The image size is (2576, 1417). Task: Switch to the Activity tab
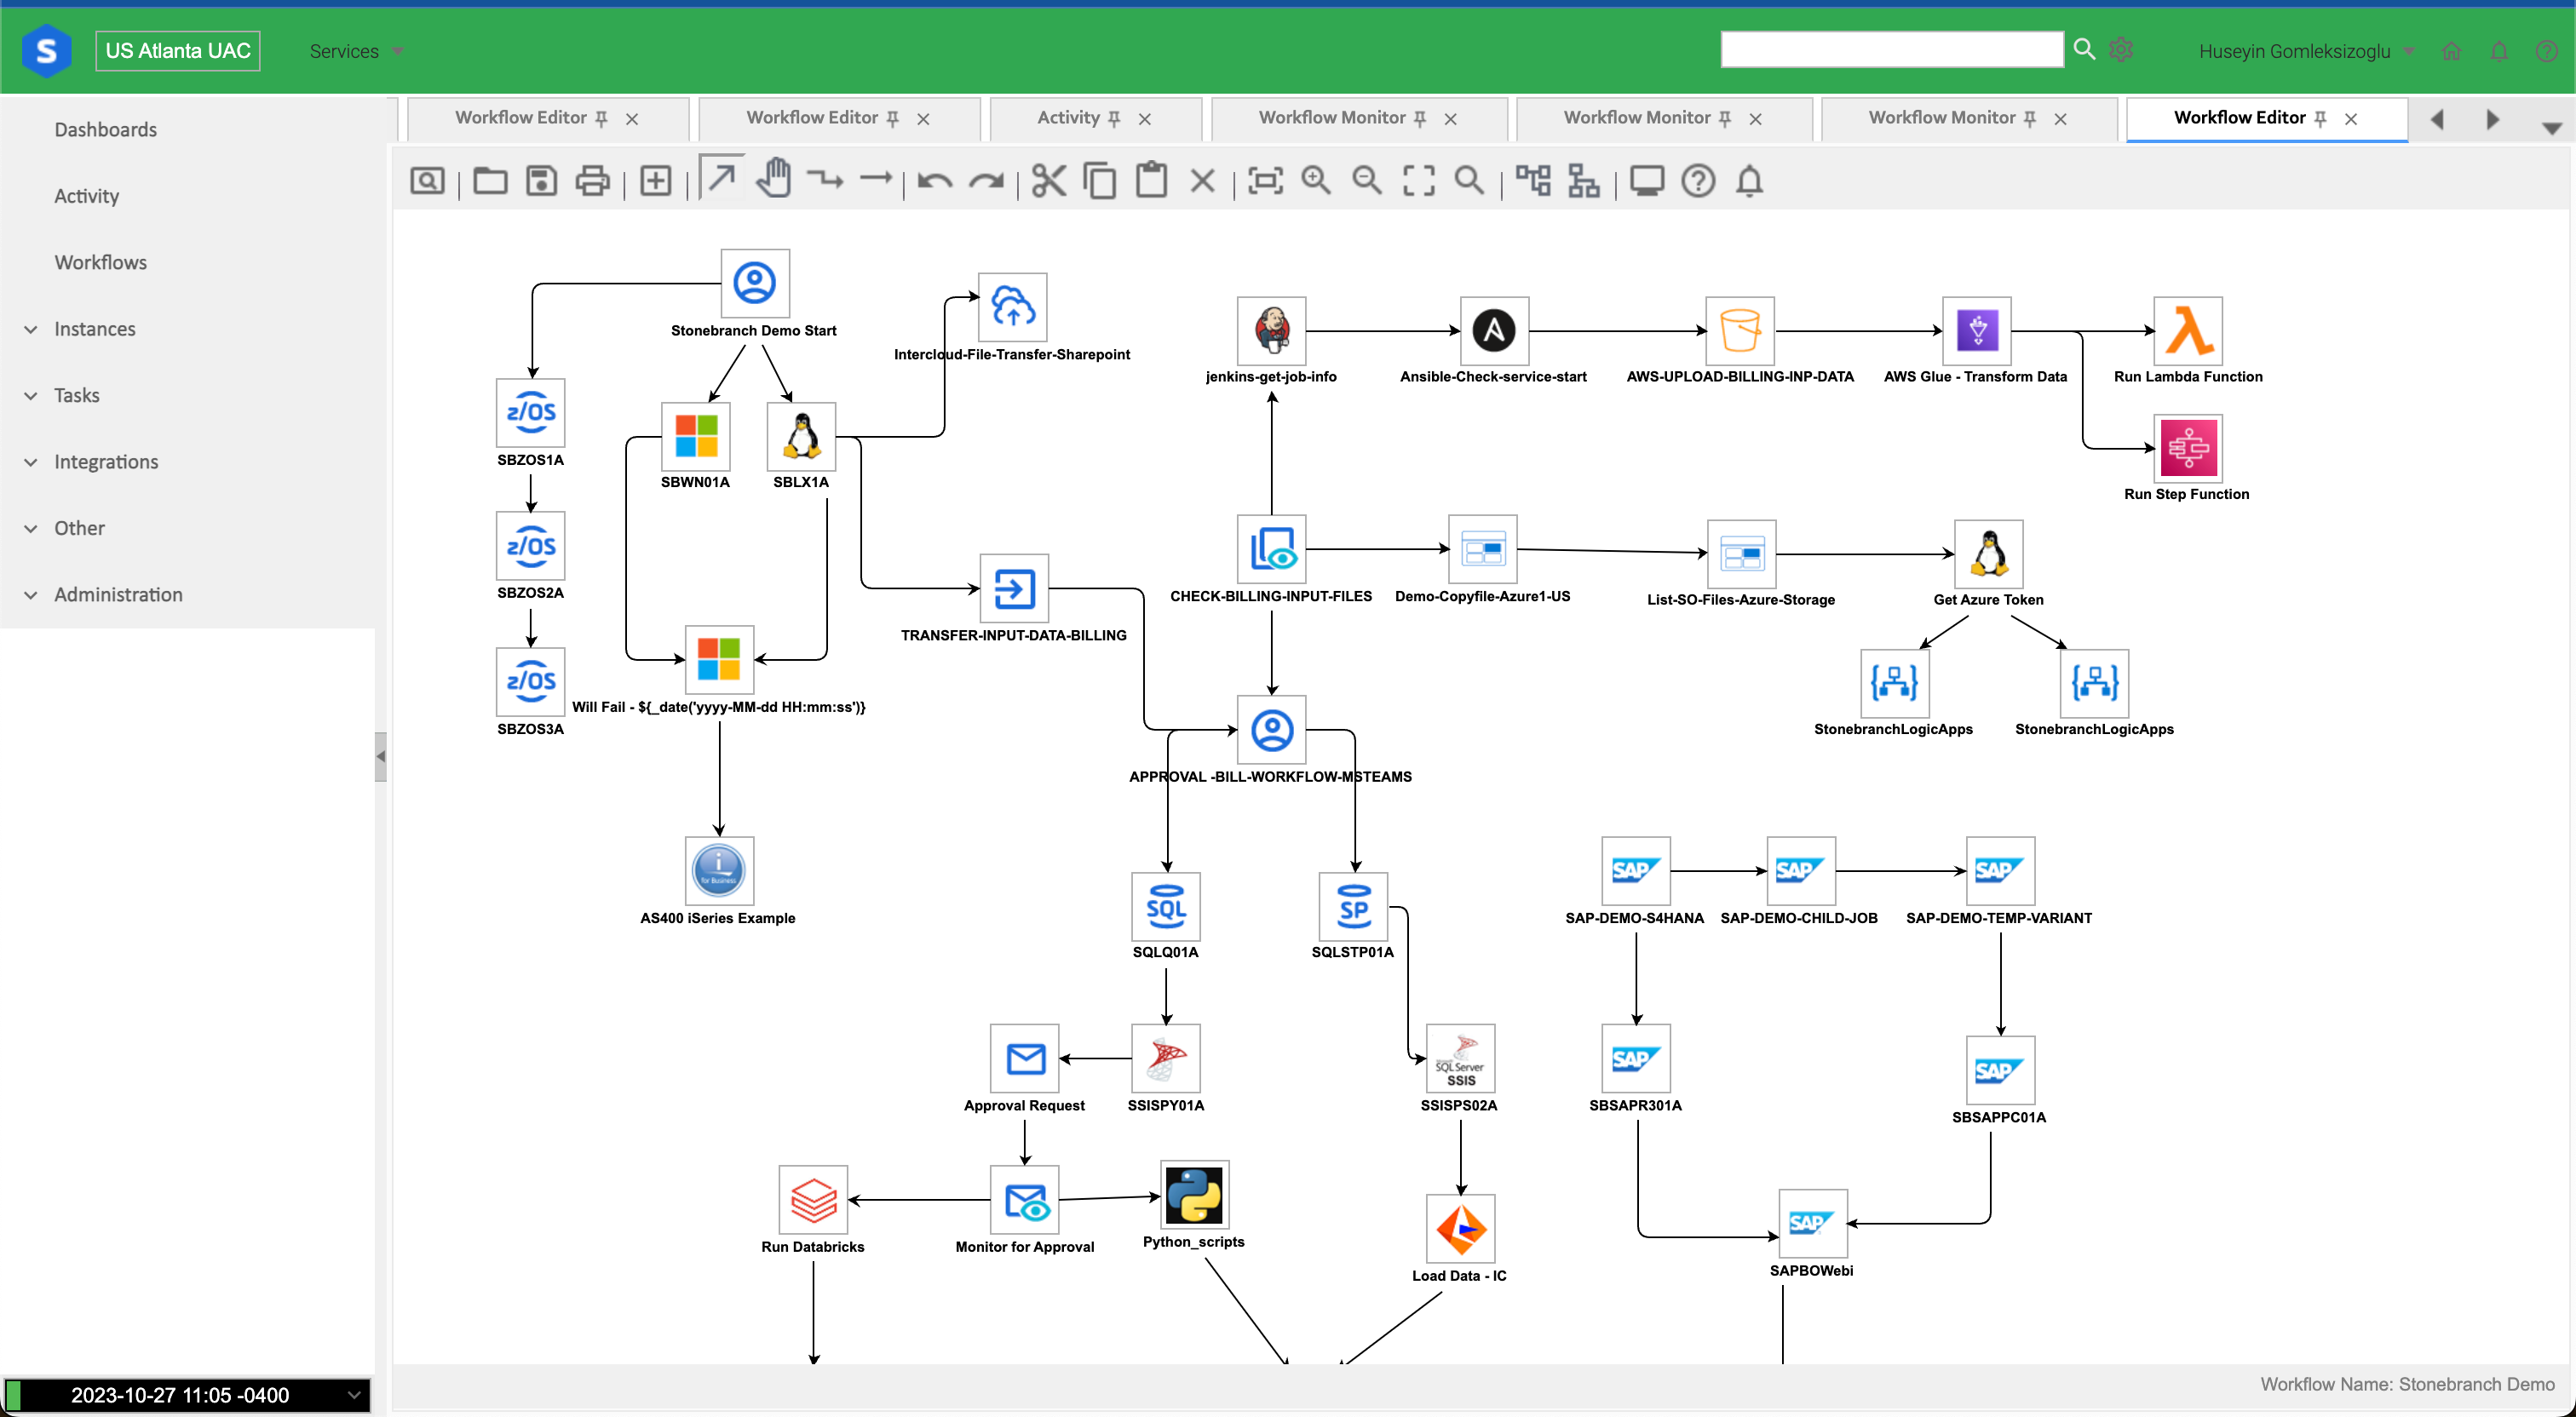point(1067,117)
